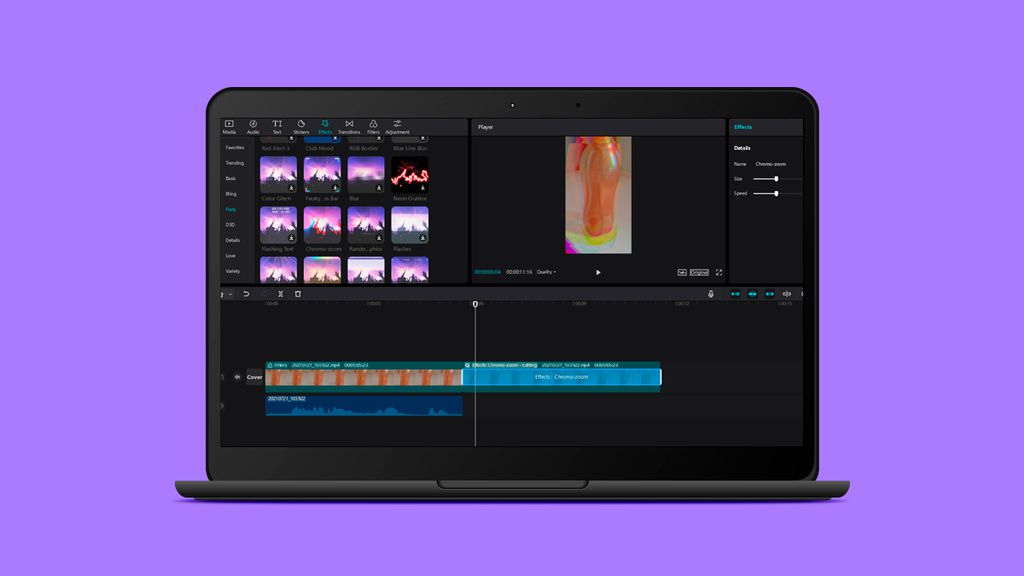1024x576 pixels.
Task: Play the video preview
Action: coord(598,272)
